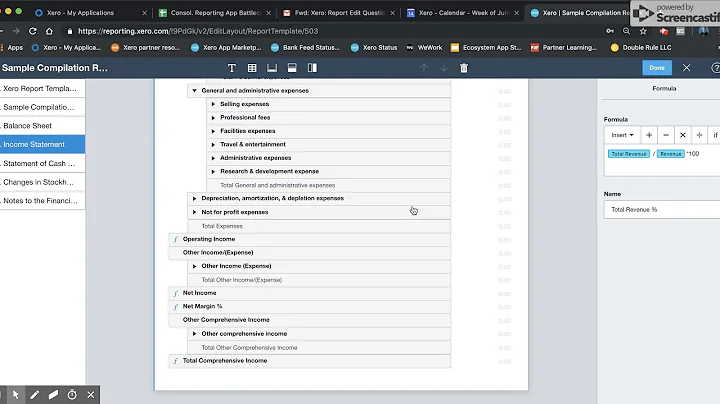Select Total Comprehensive Income formula row
720x404 pixels.
[309, 361]
